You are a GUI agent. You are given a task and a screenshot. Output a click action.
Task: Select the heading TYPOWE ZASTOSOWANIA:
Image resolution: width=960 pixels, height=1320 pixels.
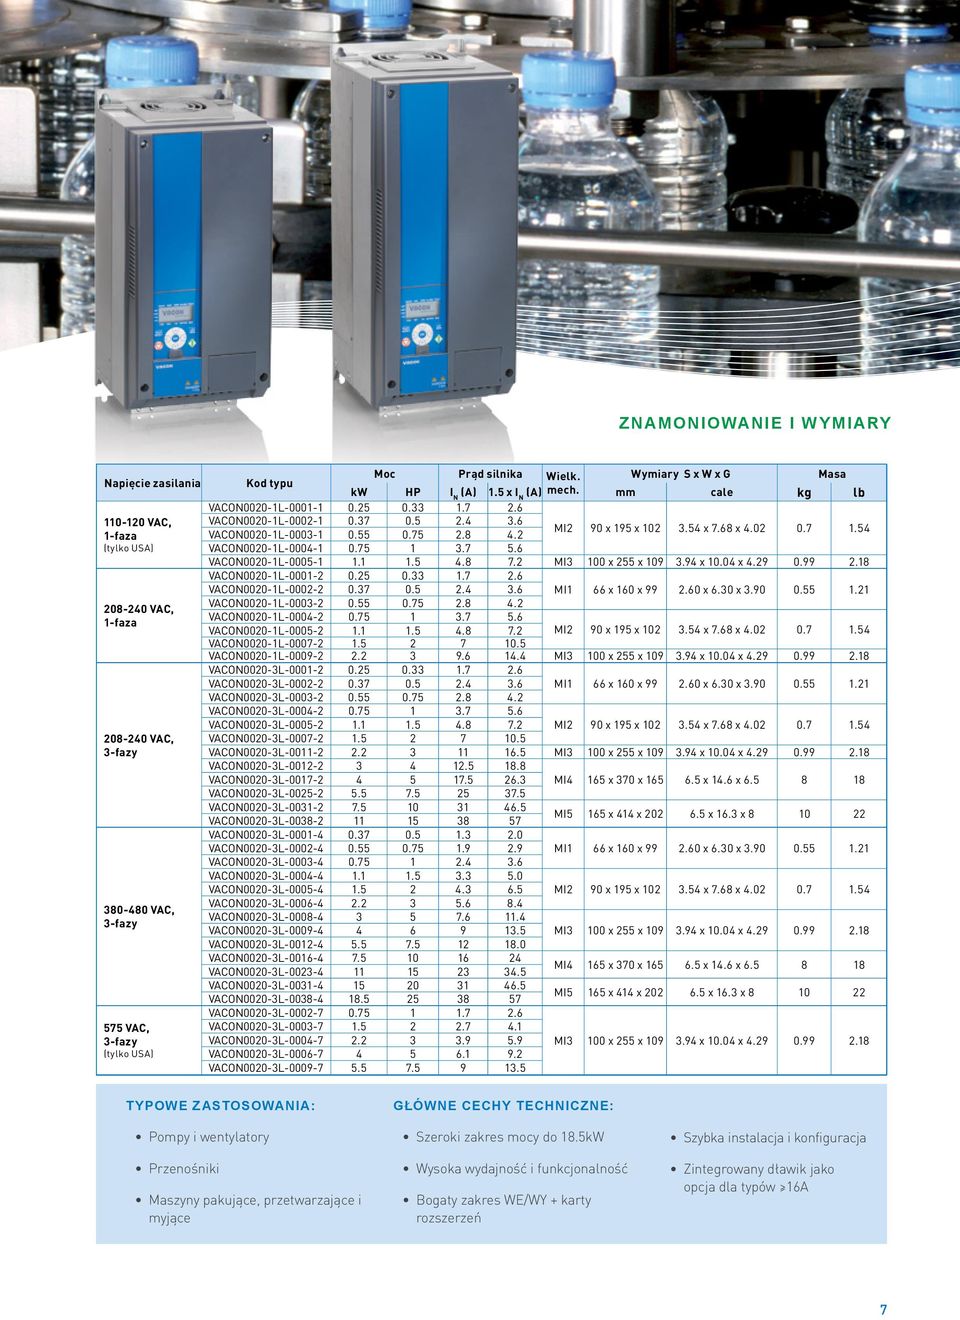pyautogui.click(x=220, y=1106)
